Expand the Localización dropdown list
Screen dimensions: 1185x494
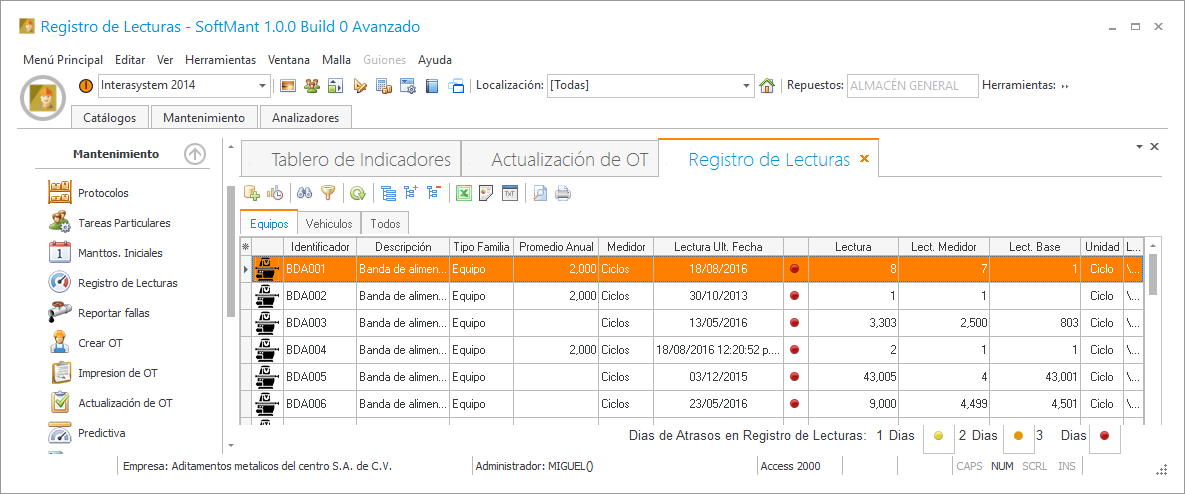[x=746, y=86]
